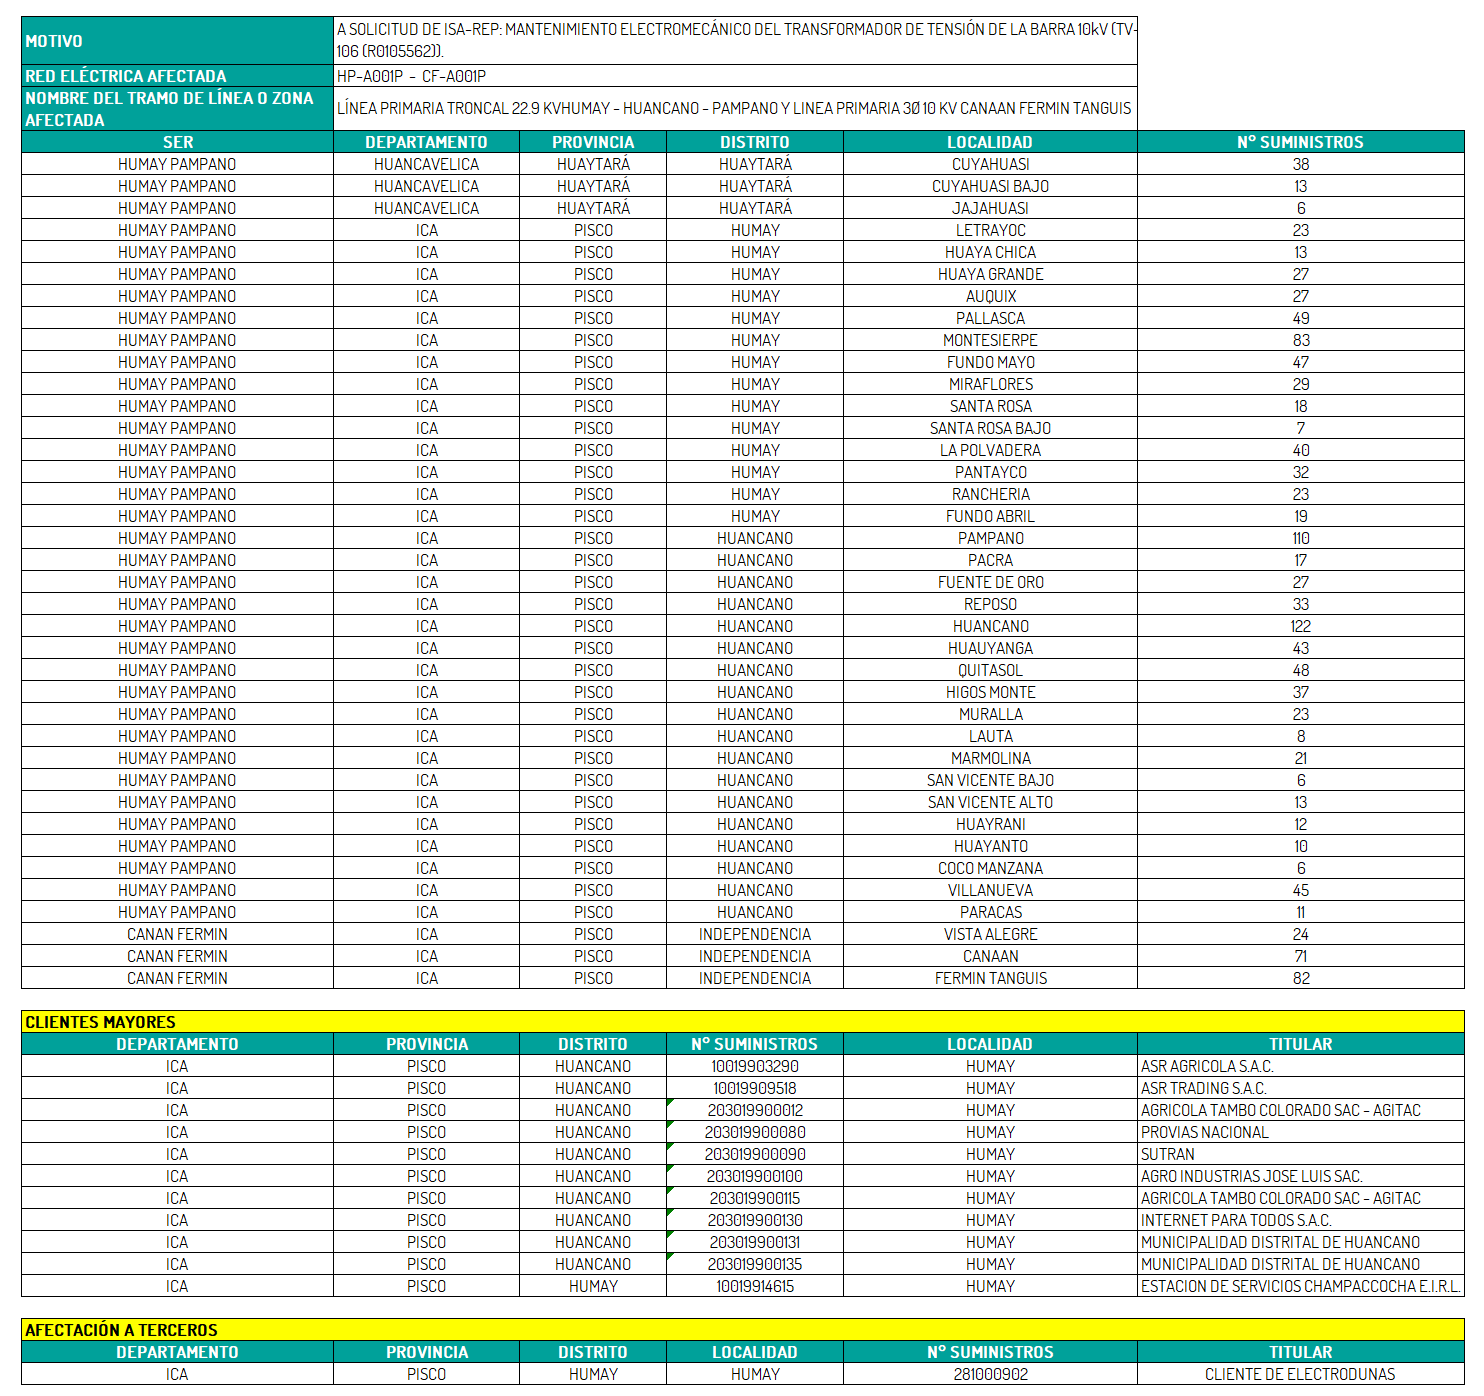Click the HP-A001P - CF-A001P value cell
The image size is (1484, 1396).
tap(734, 76)
